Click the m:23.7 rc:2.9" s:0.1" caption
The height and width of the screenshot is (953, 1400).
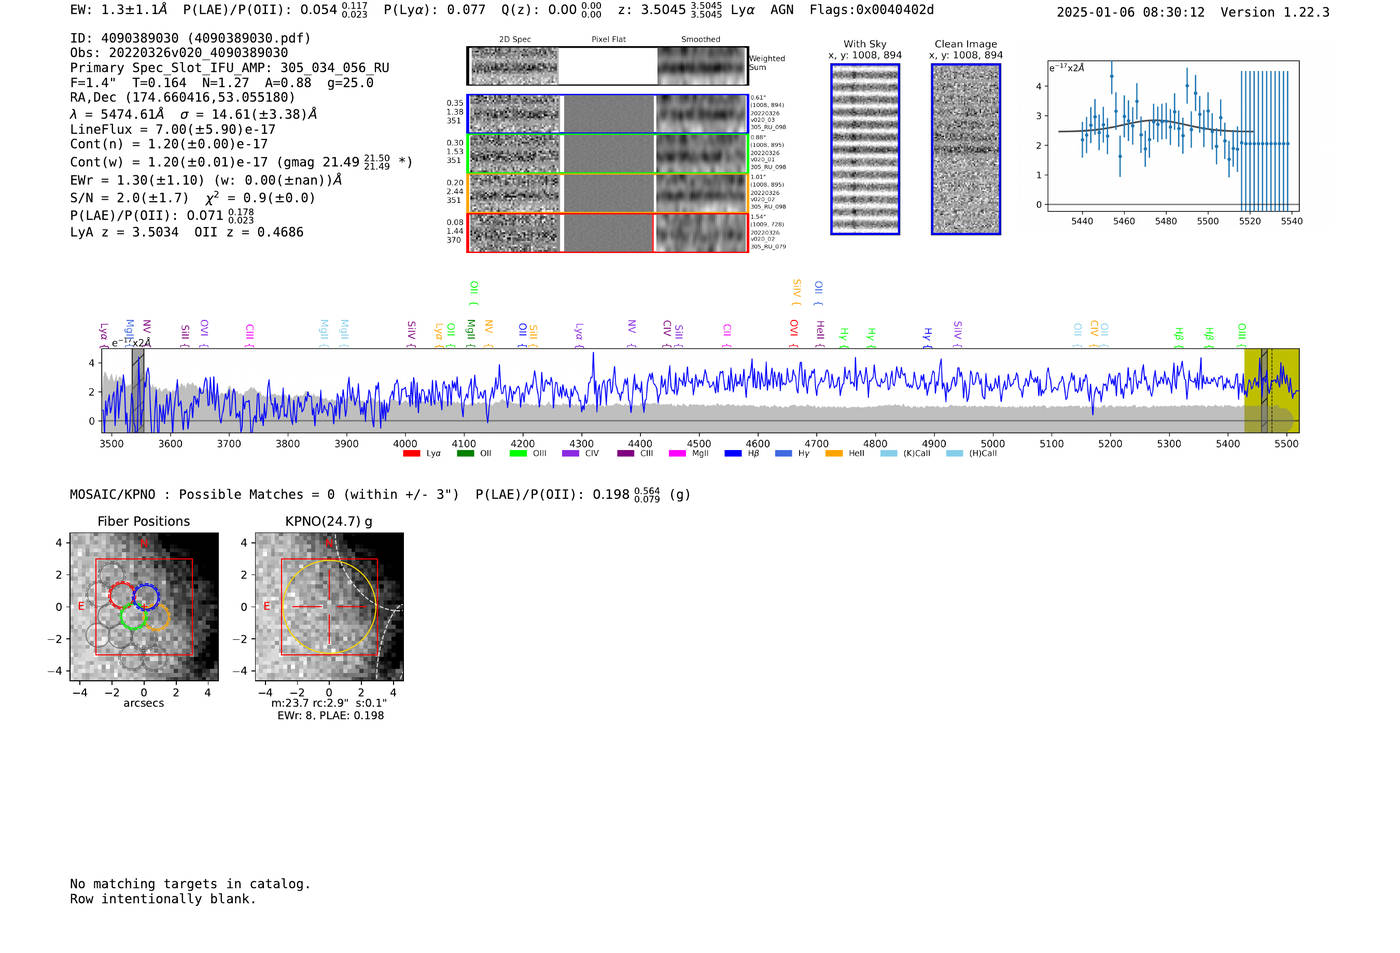[329, 703]
